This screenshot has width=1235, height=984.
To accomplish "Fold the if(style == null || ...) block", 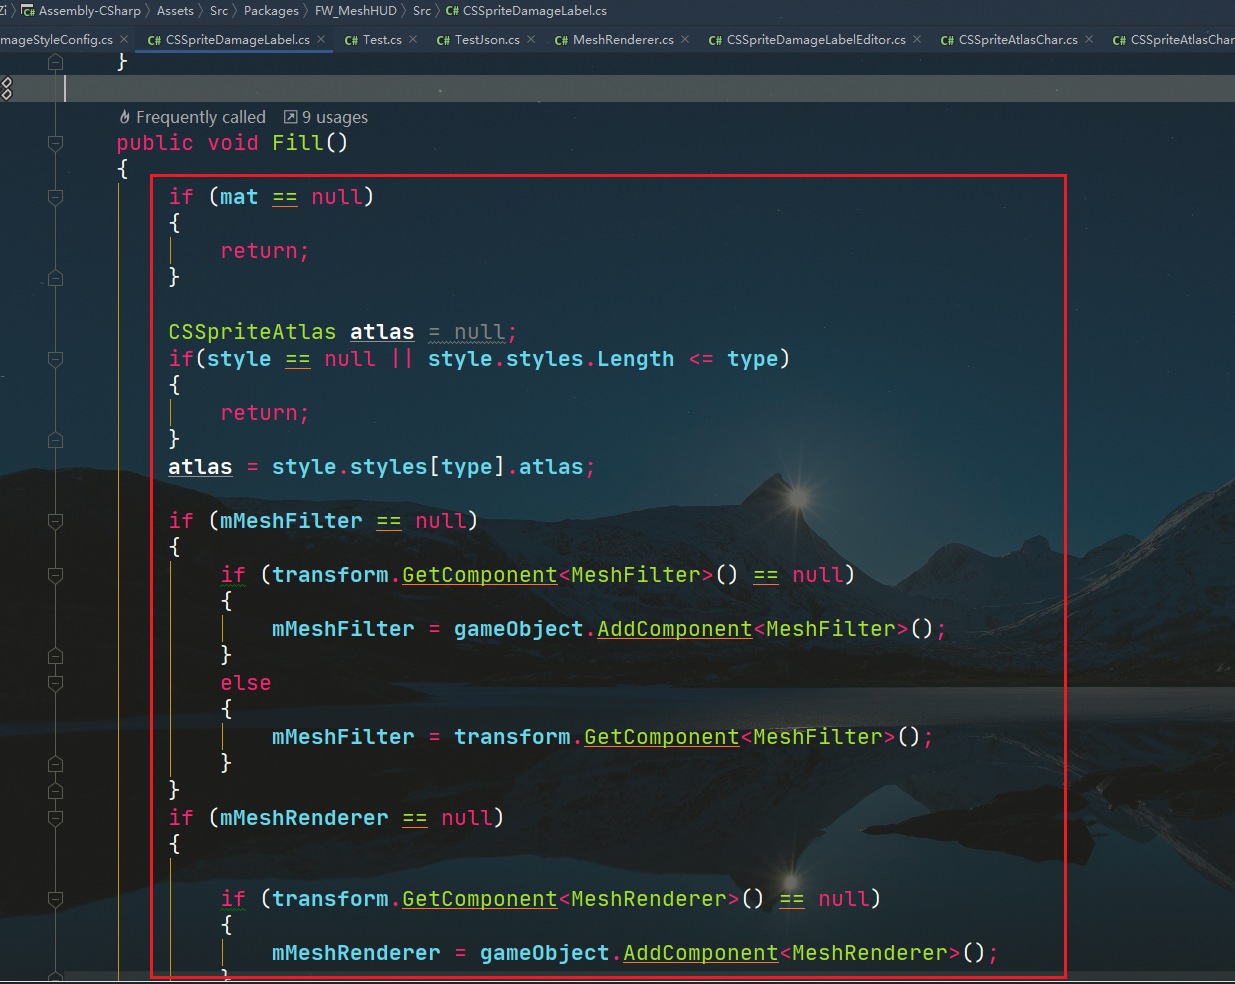I will click(x=56, y=359).
